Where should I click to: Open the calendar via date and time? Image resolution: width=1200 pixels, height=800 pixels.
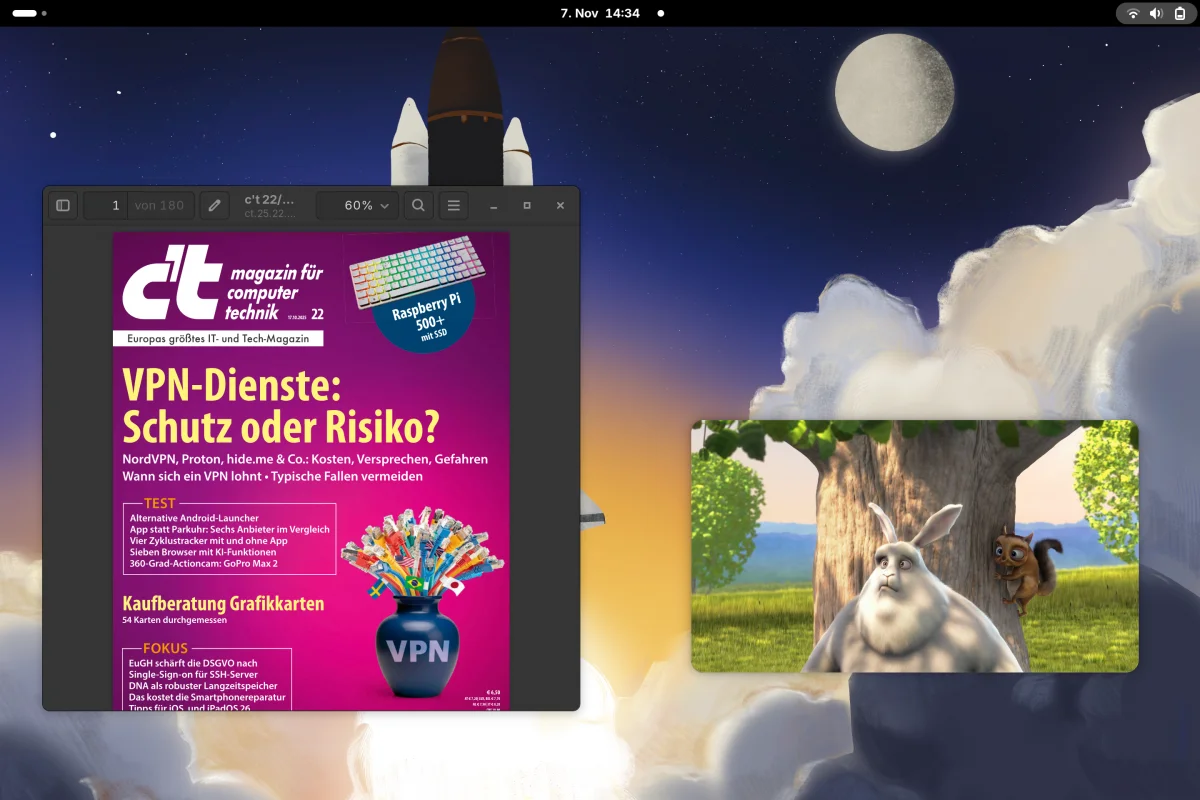coord(599,14)
